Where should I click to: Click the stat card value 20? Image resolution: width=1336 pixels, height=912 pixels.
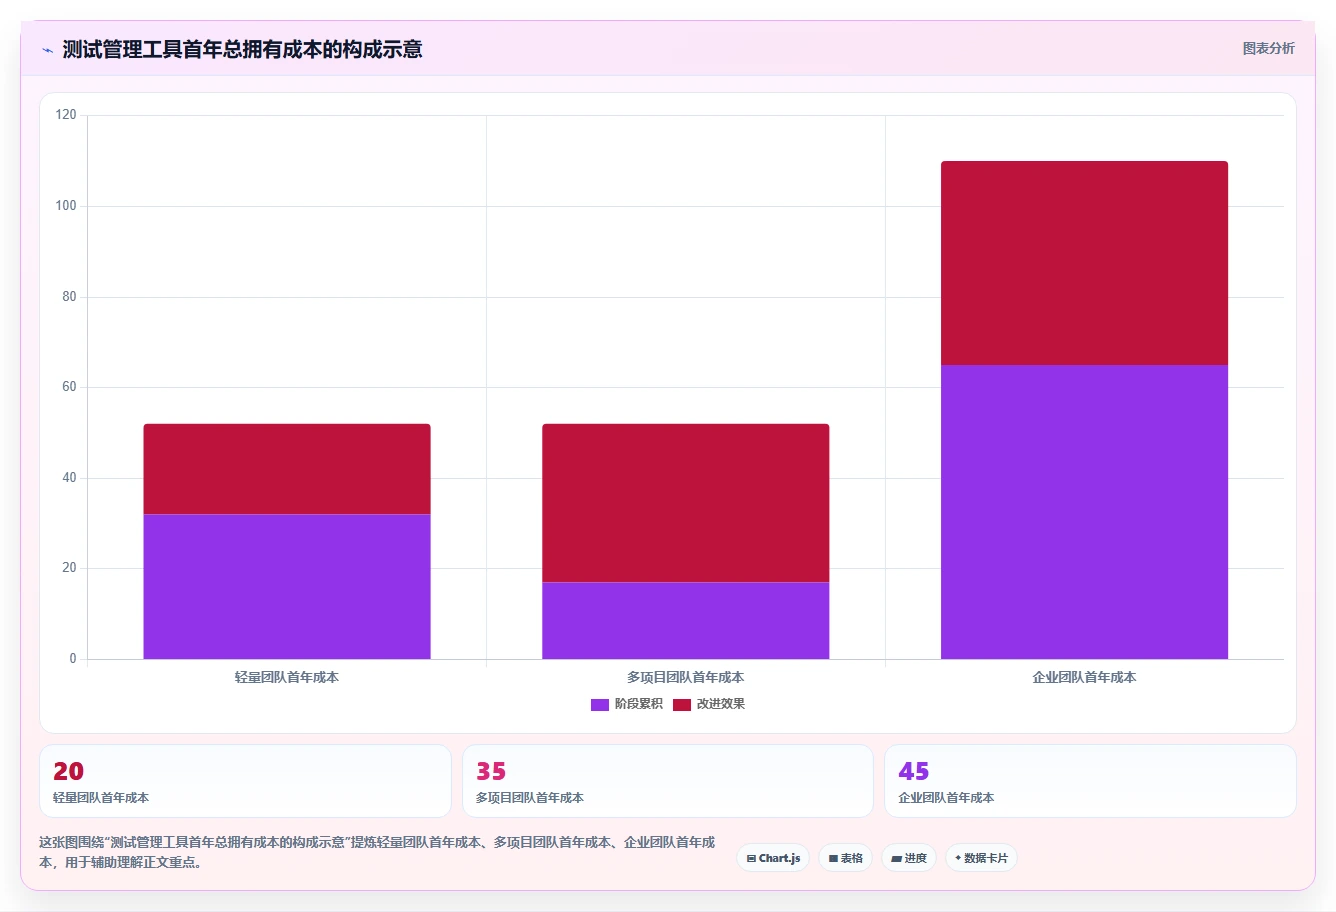[69, 771]
